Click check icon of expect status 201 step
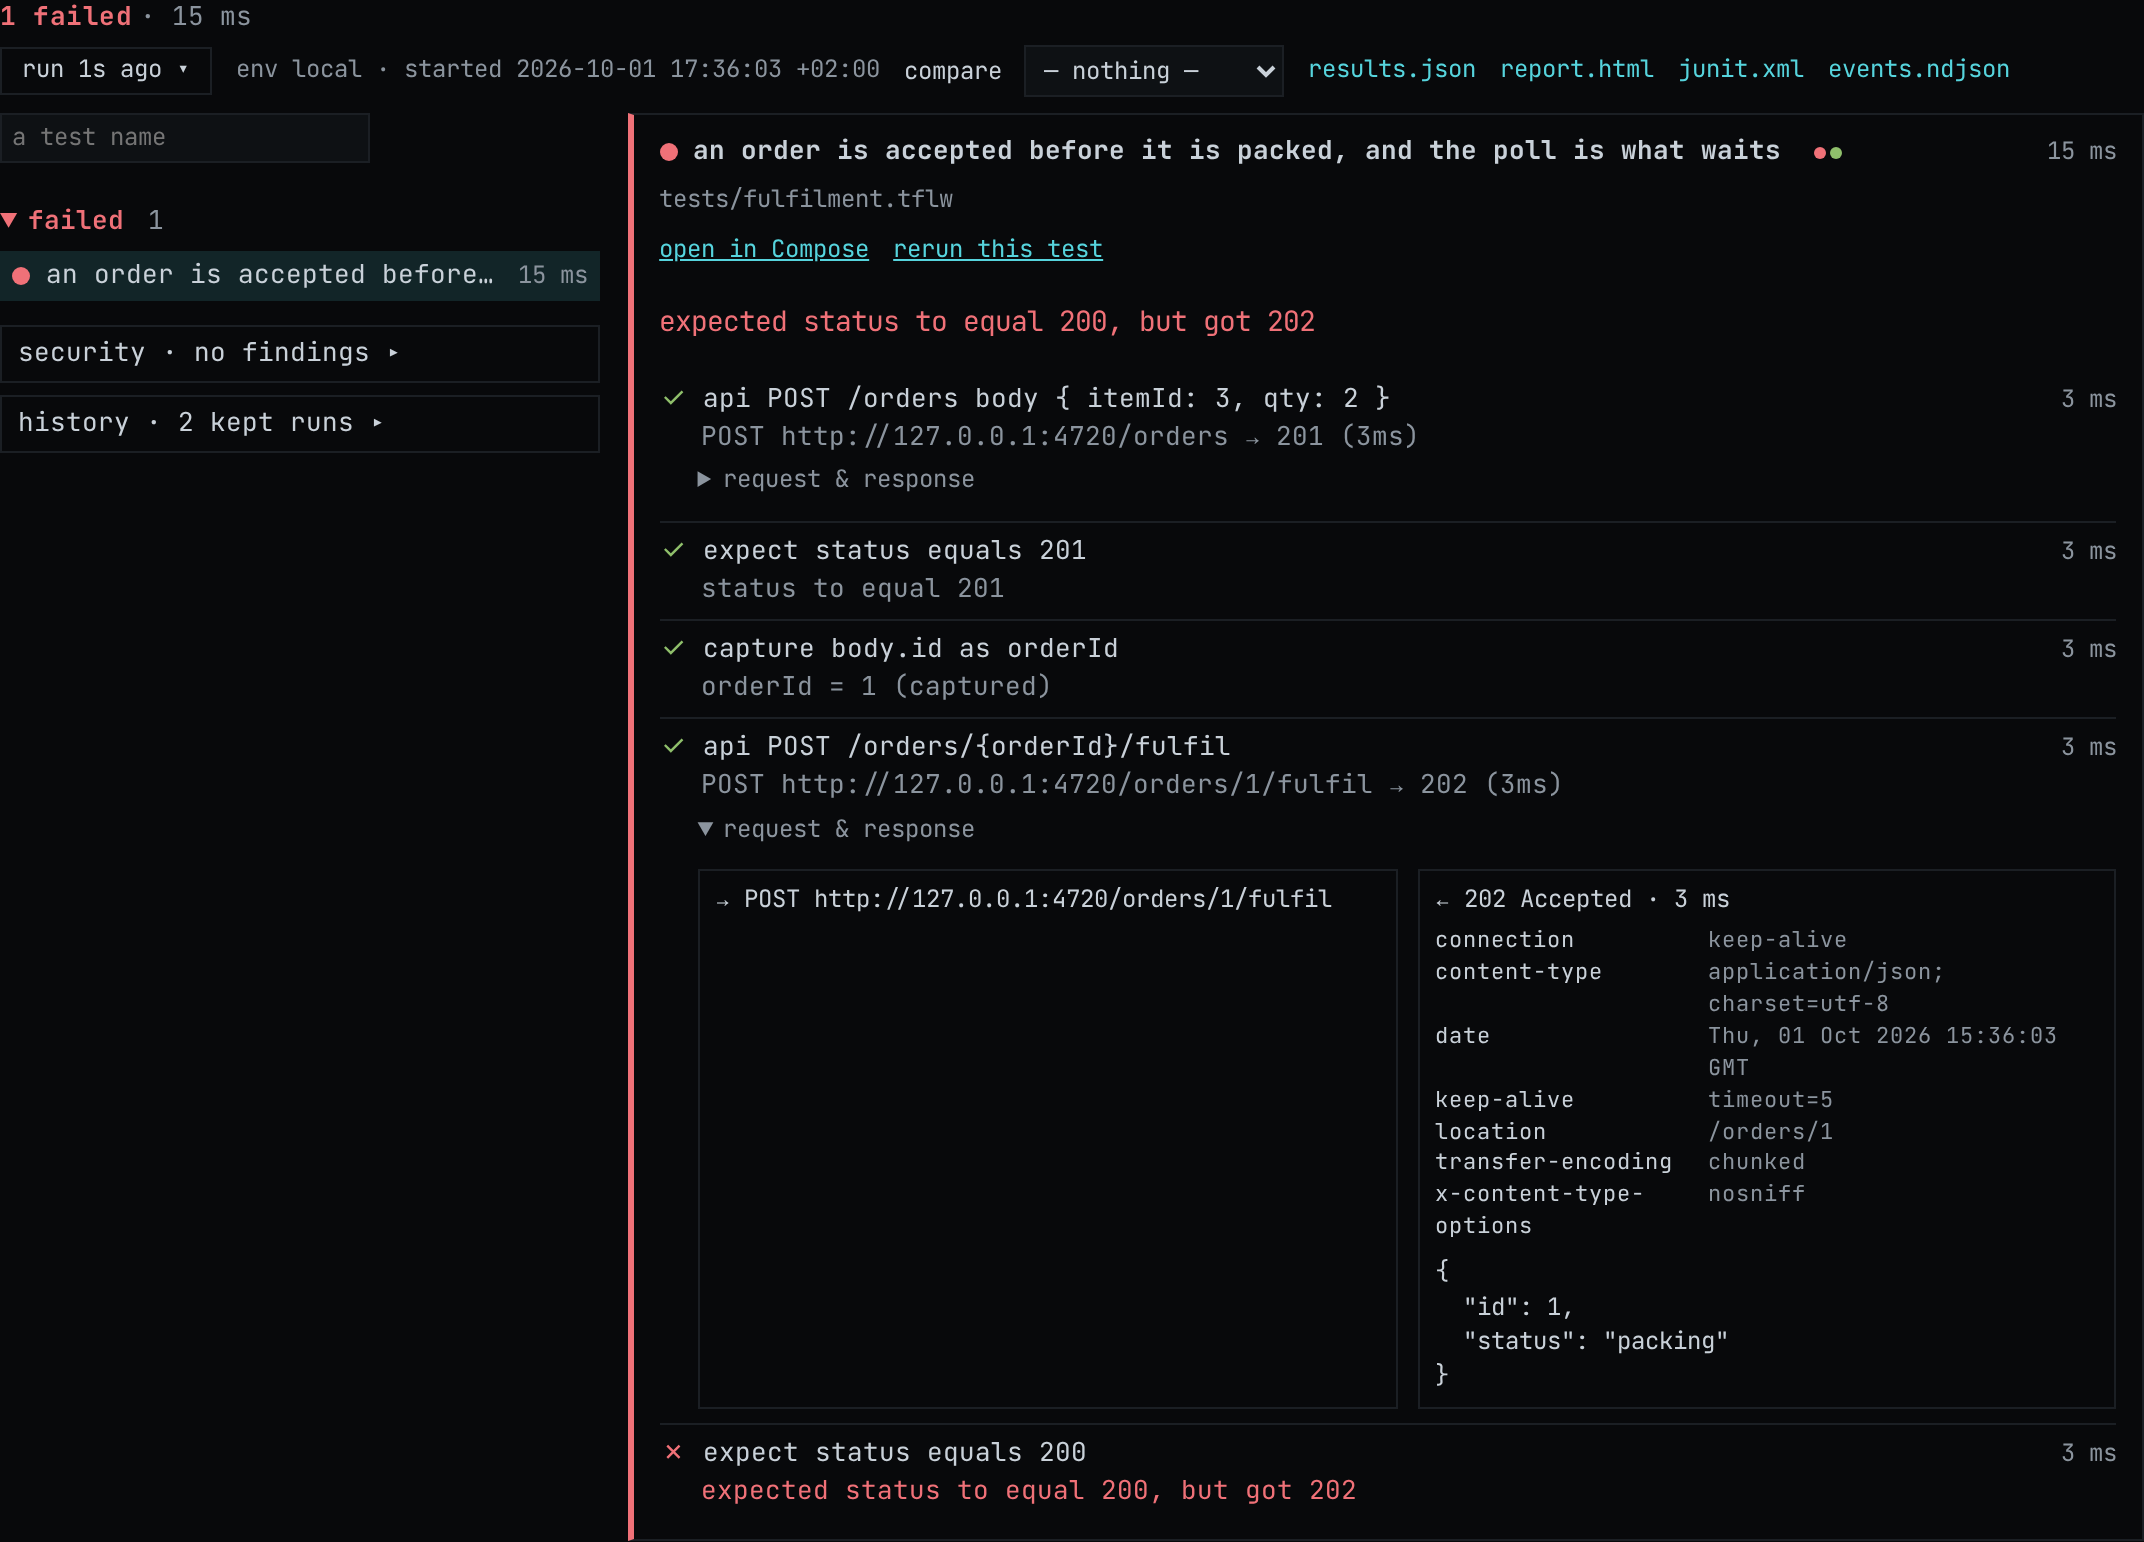This screenshot has width=2144, height=1542. pyautogui.click(x=674, y=550)
